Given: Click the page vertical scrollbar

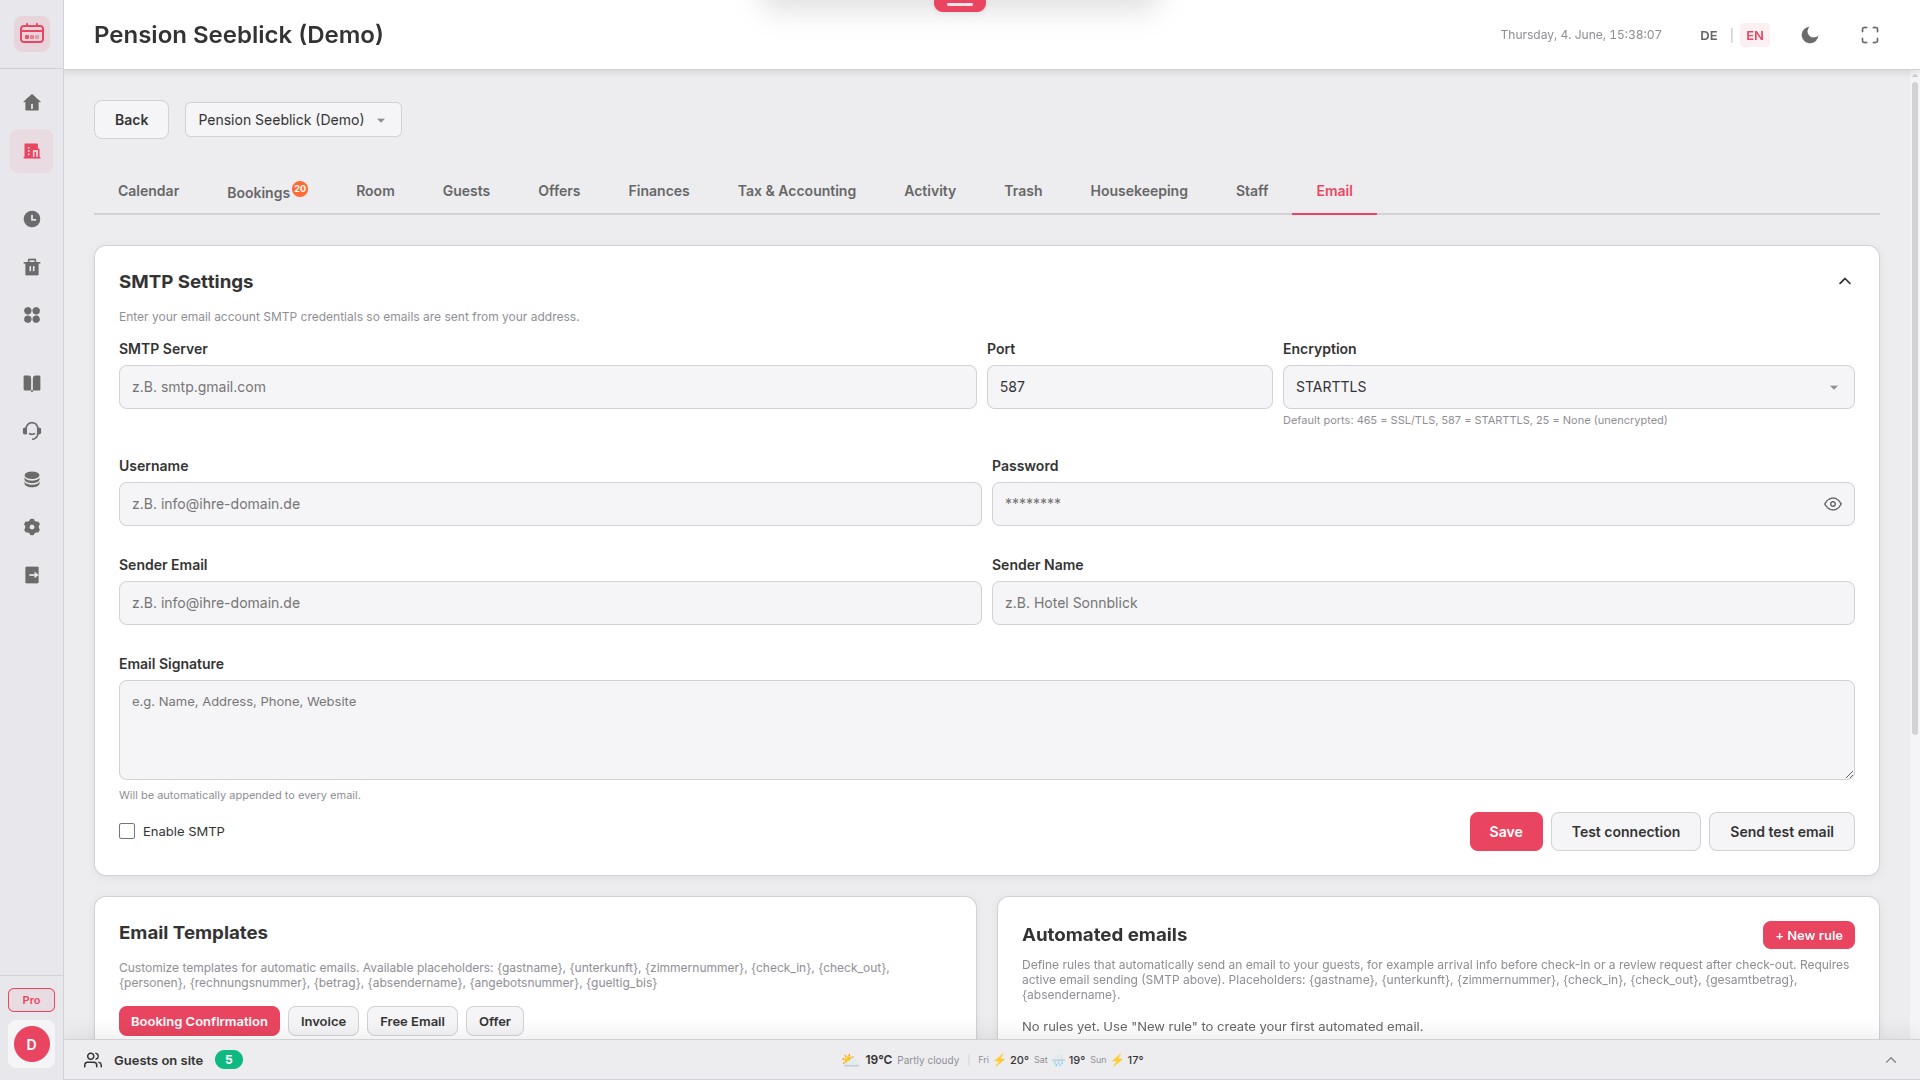Looking at the screenshot, I should pos(1915,410).
